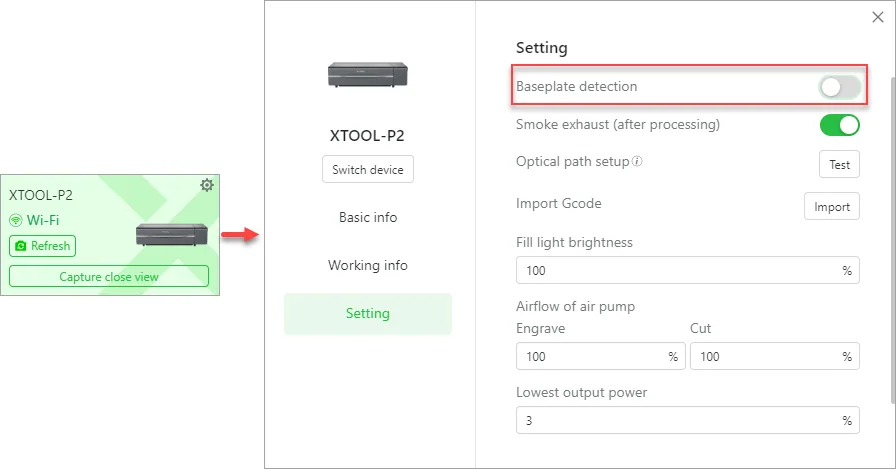The image size is (896, 473).
Task: Click the camera icon on the Refresh button
Action: tap(21, 246)
